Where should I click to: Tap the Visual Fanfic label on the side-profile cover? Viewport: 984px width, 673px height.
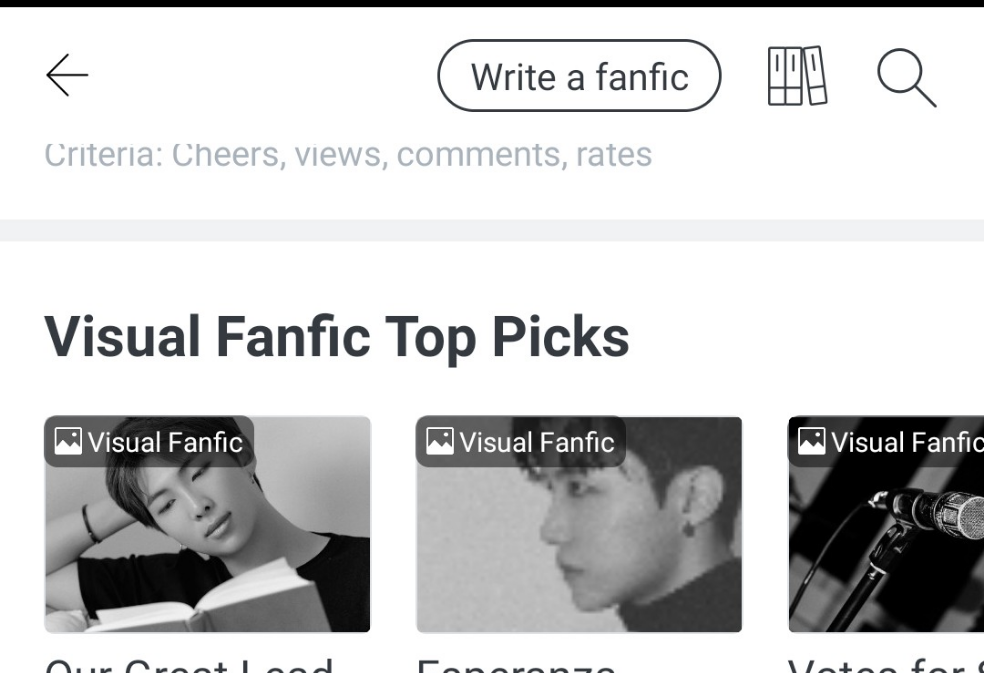click(537, 442)
